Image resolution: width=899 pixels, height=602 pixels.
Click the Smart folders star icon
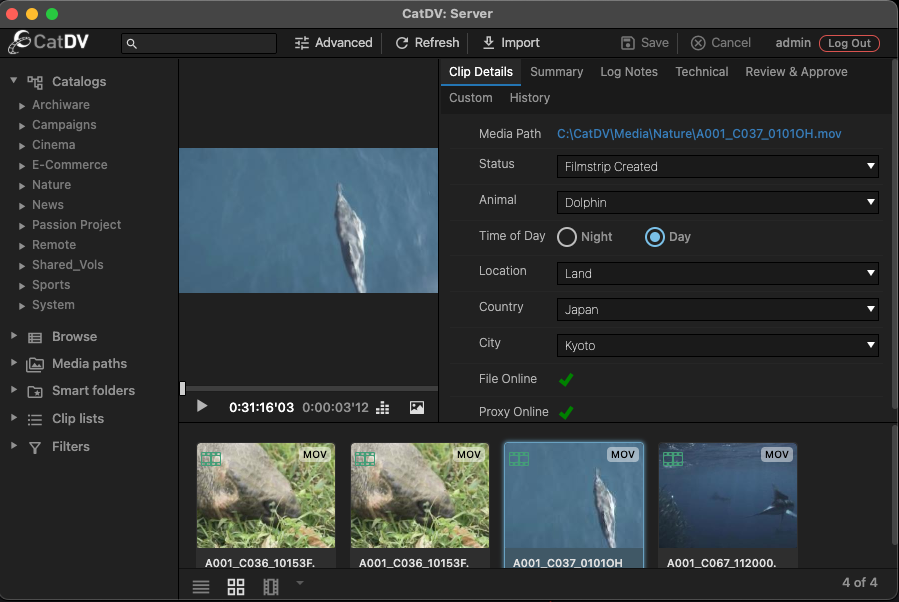(x=35, y=392)
